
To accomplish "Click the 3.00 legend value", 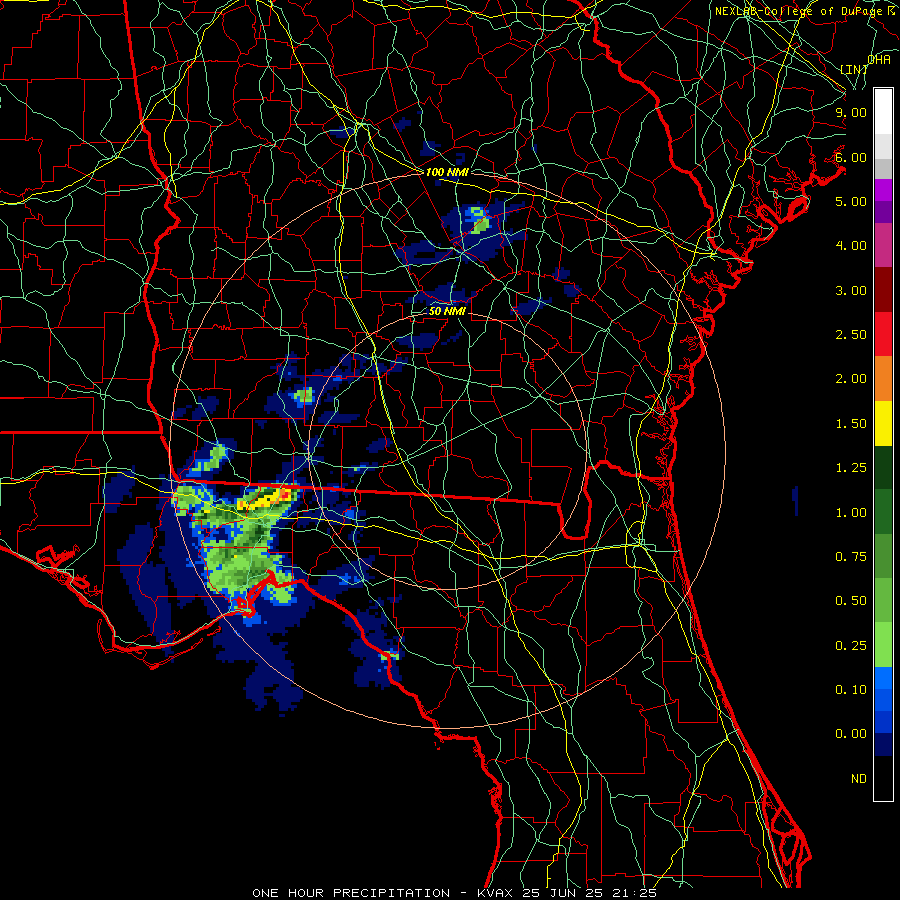I will (x=851, y=290).
